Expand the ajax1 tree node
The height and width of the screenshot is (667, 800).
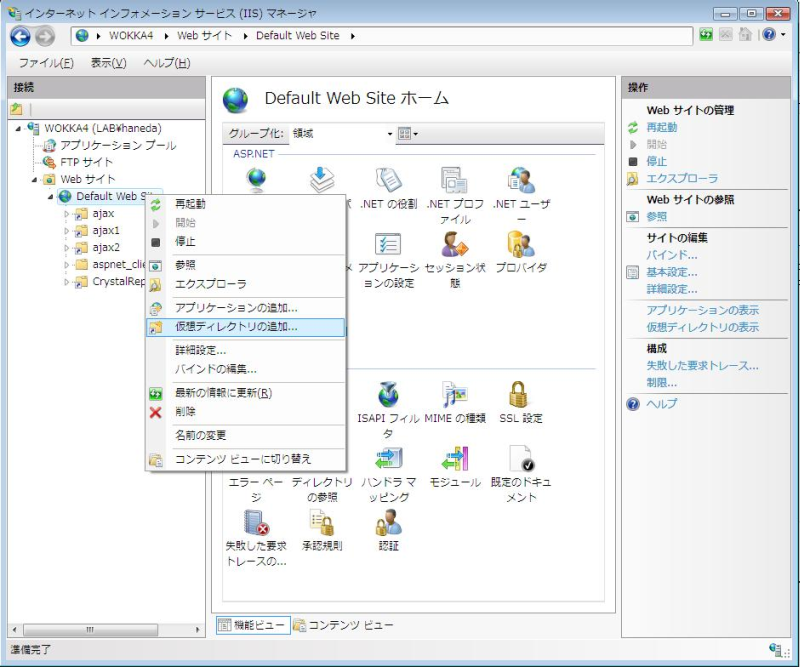(66, 231)
